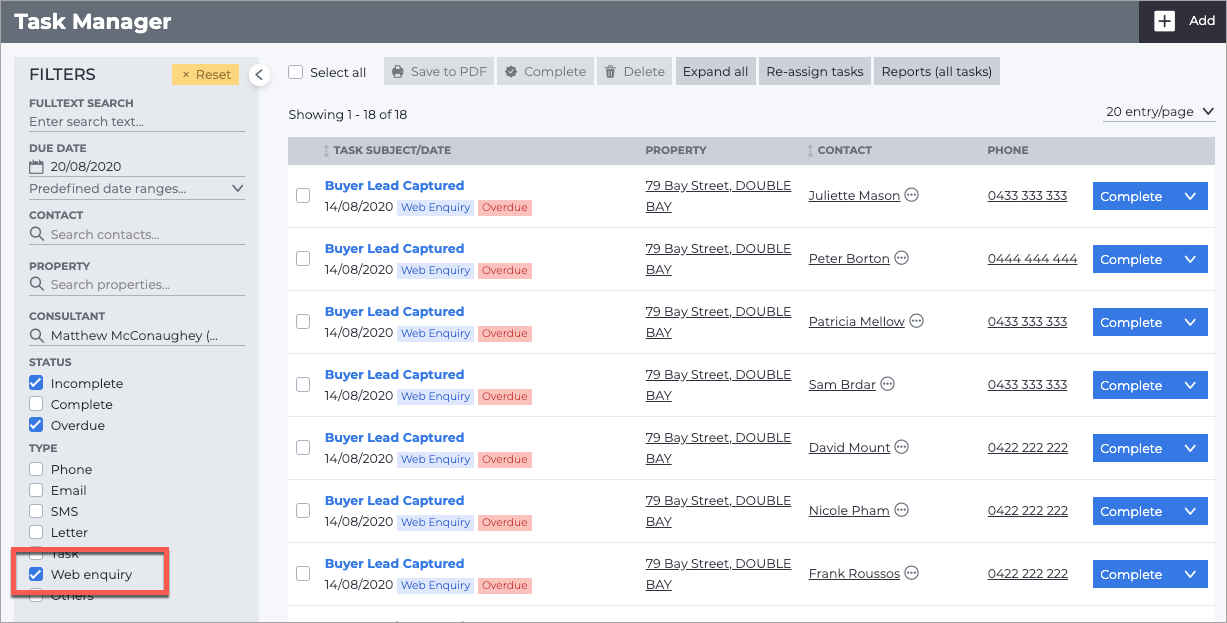Open Complete dropdown arrow for Nicole Pham
The image size is (1227, 623).
[x=1190, y=512]
